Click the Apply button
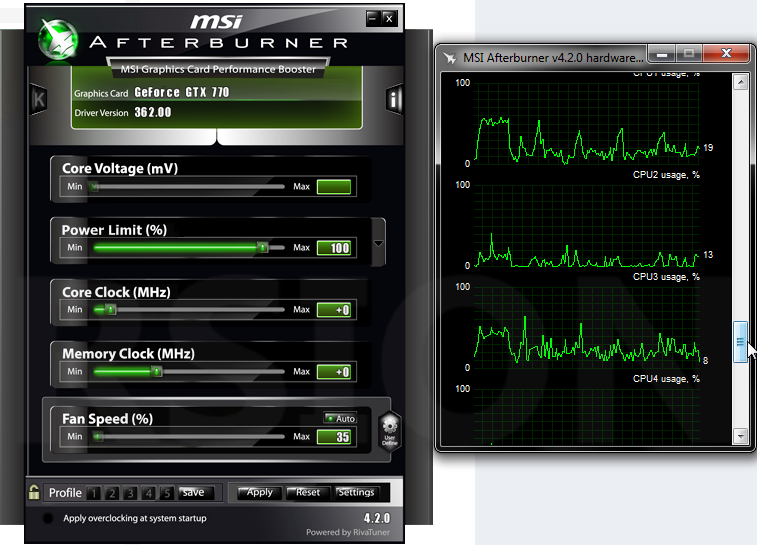The width and height of the screenshot is (757, 545). [258, 492]
